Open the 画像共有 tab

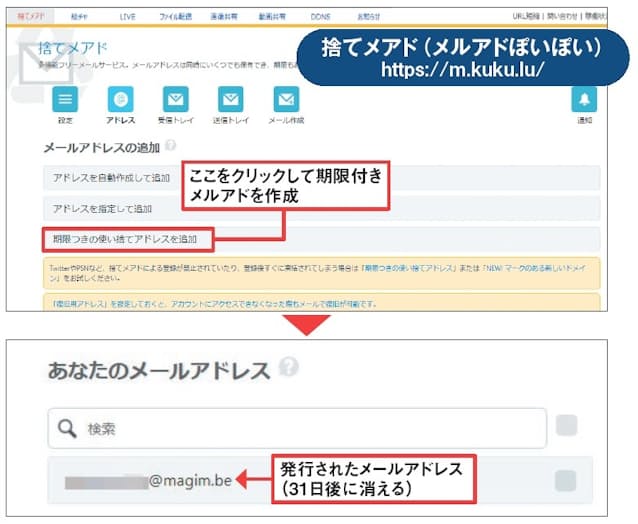point(224,17)
